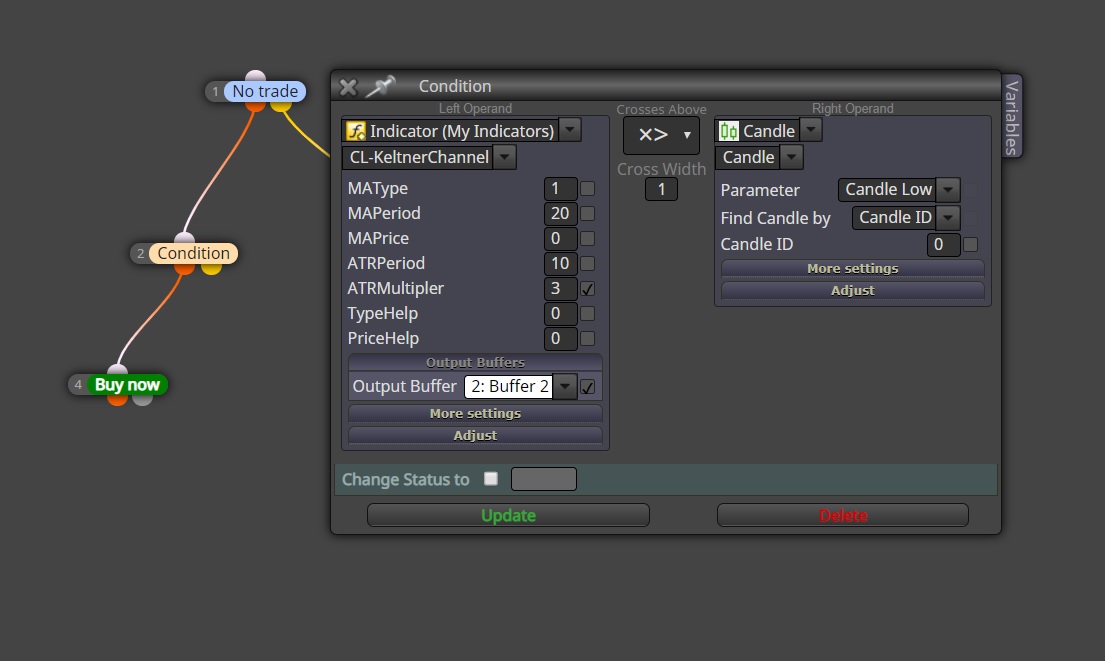Select the Condition node in the graph
This screenshot has width=1105, height=661.
tap(193, 254)
